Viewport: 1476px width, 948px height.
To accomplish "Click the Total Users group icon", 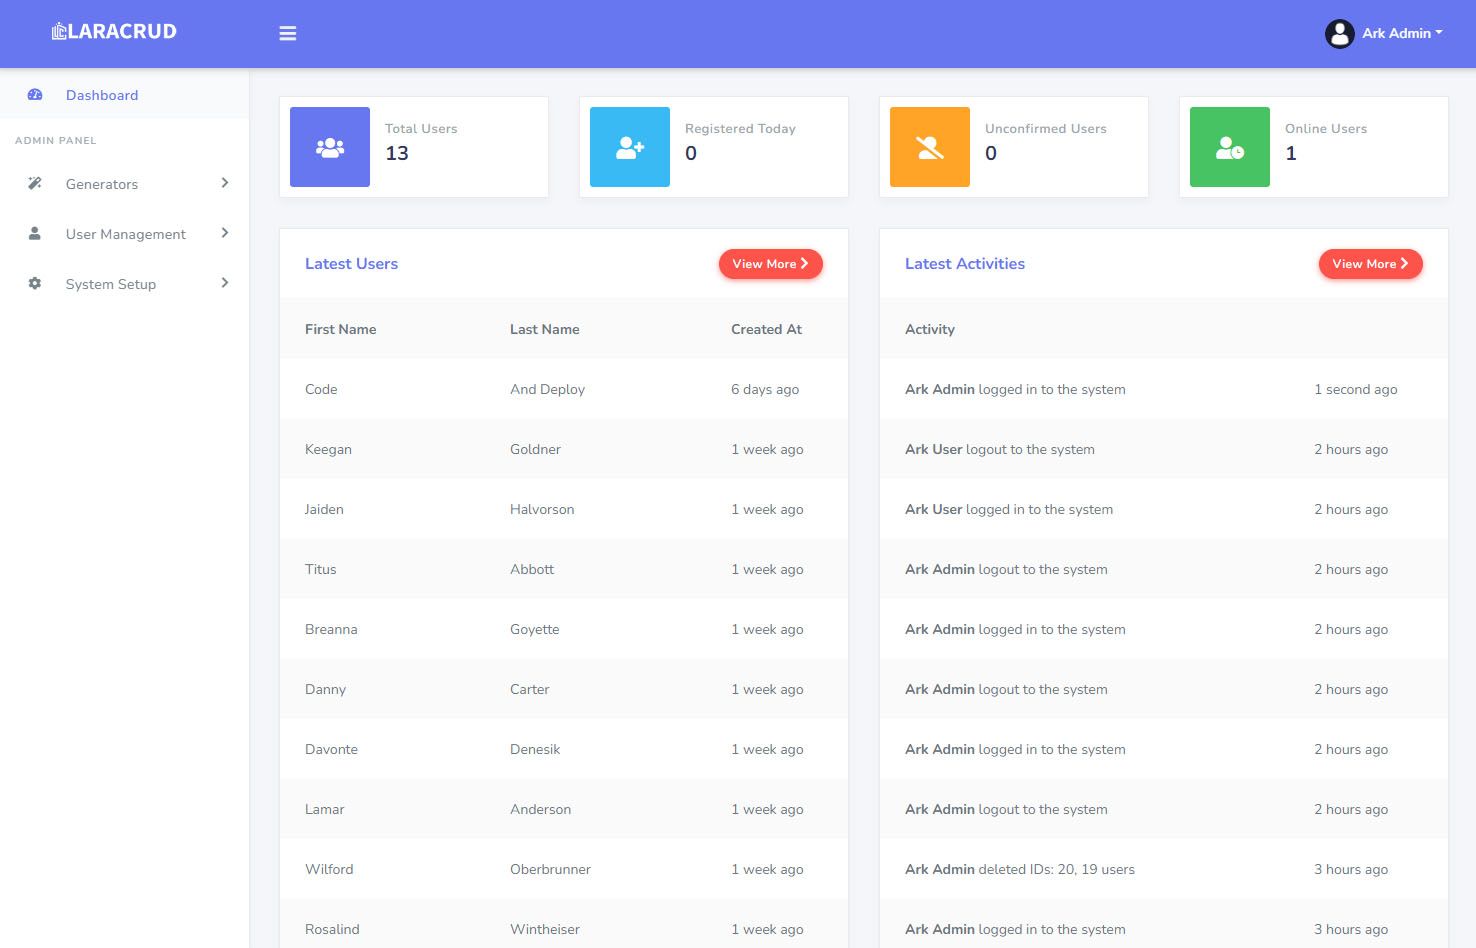I will click(x=330, y=147).
